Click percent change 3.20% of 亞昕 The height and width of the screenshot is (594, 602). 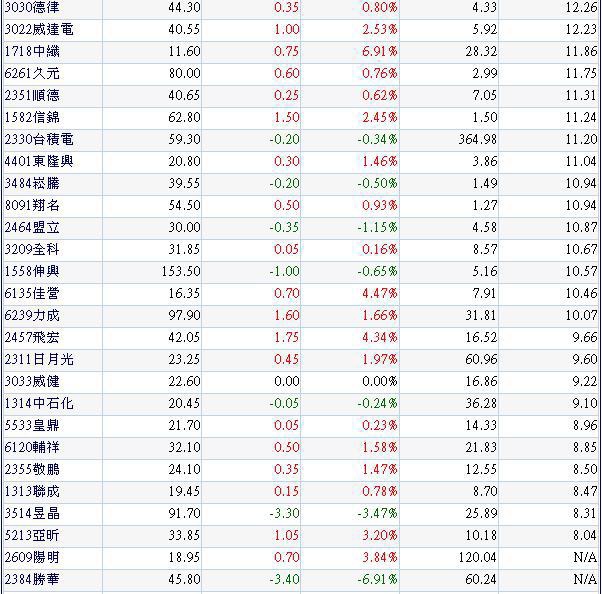[380, 535]
